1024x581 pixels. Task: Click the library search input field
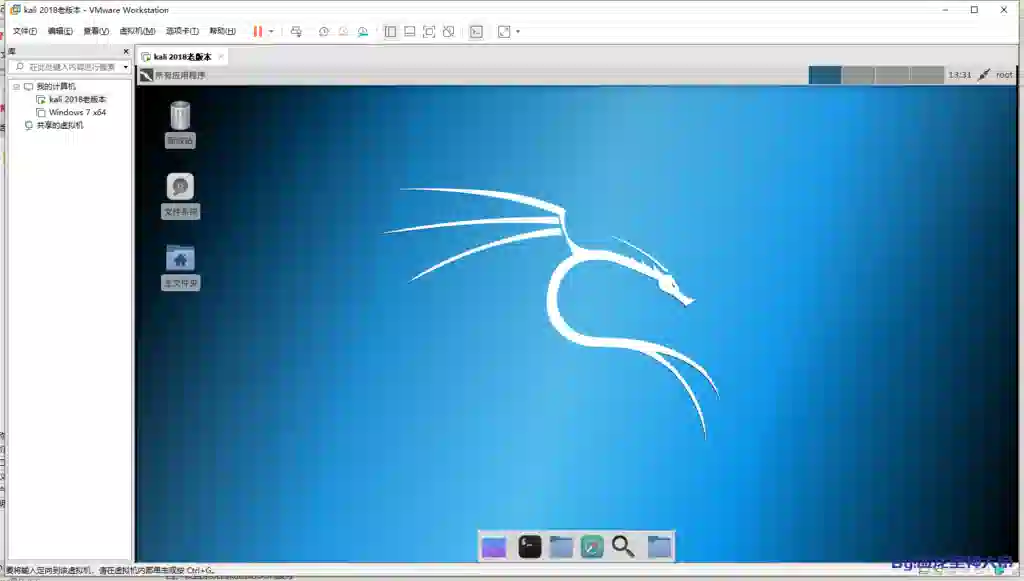pyautogui.click(x=67, y=67)
